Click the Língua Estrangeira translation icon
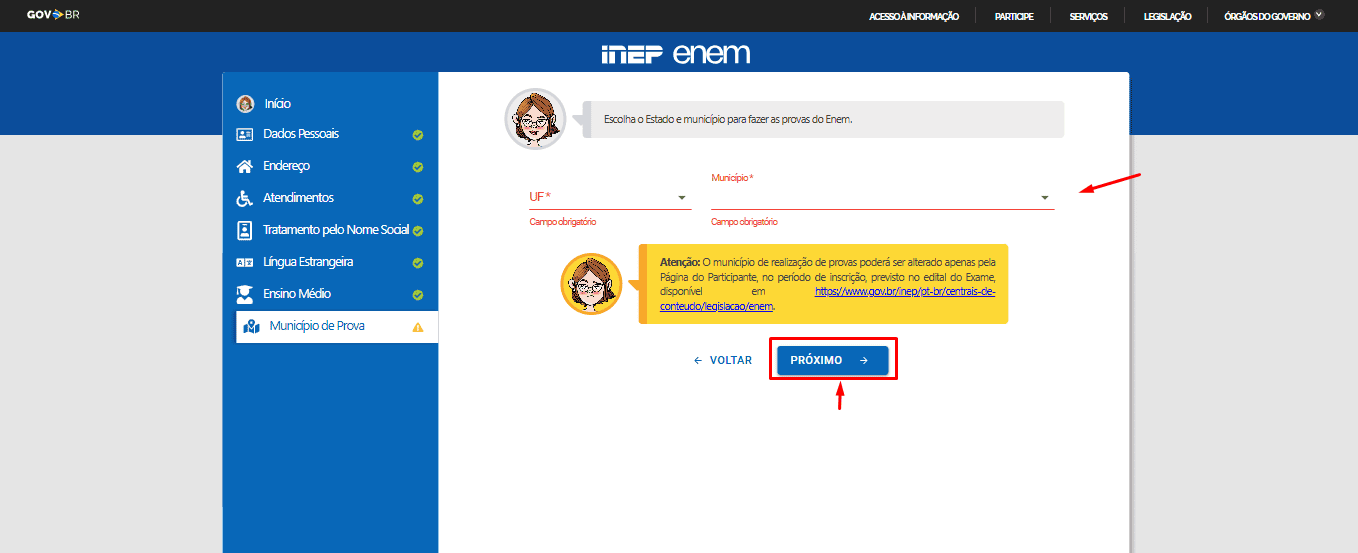Viewport: 1358px width, 553px height. pyautogui.click(x=245, y=262)
